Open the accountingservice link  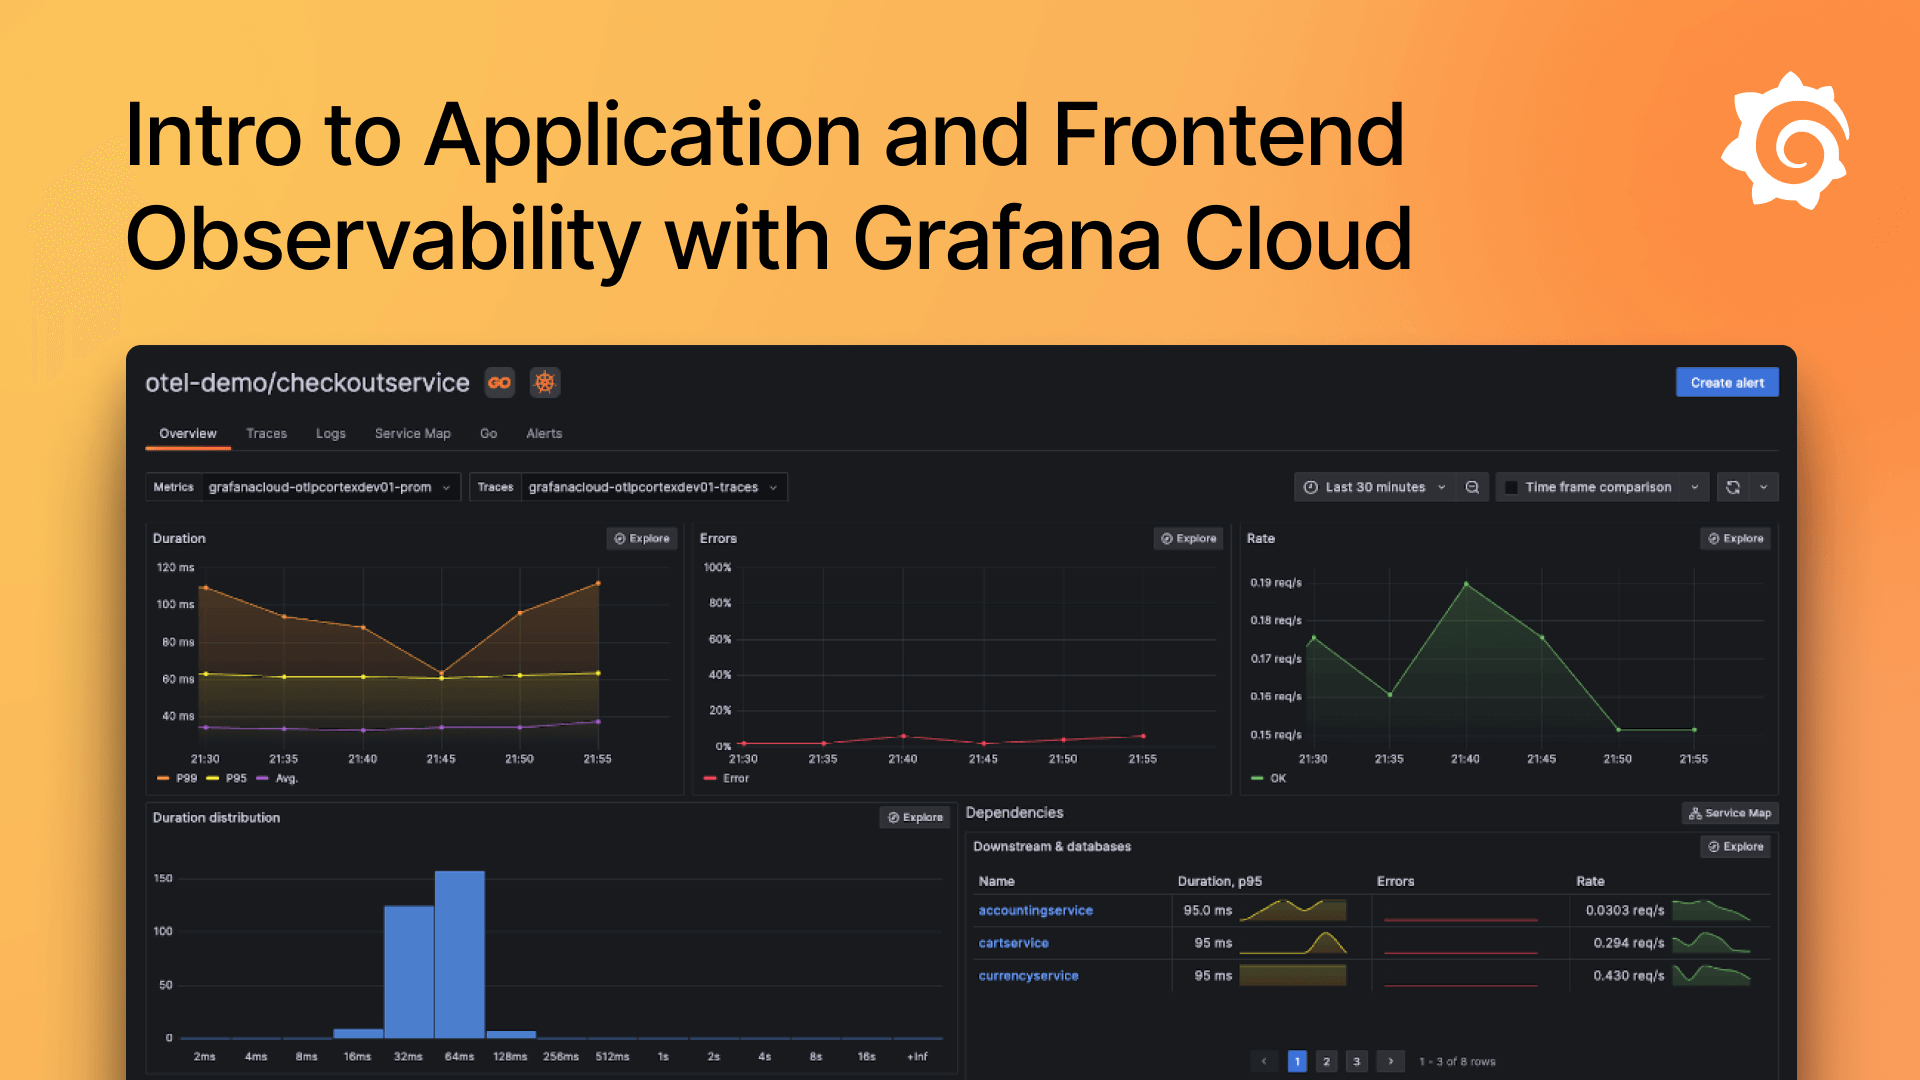(1035, 911)
